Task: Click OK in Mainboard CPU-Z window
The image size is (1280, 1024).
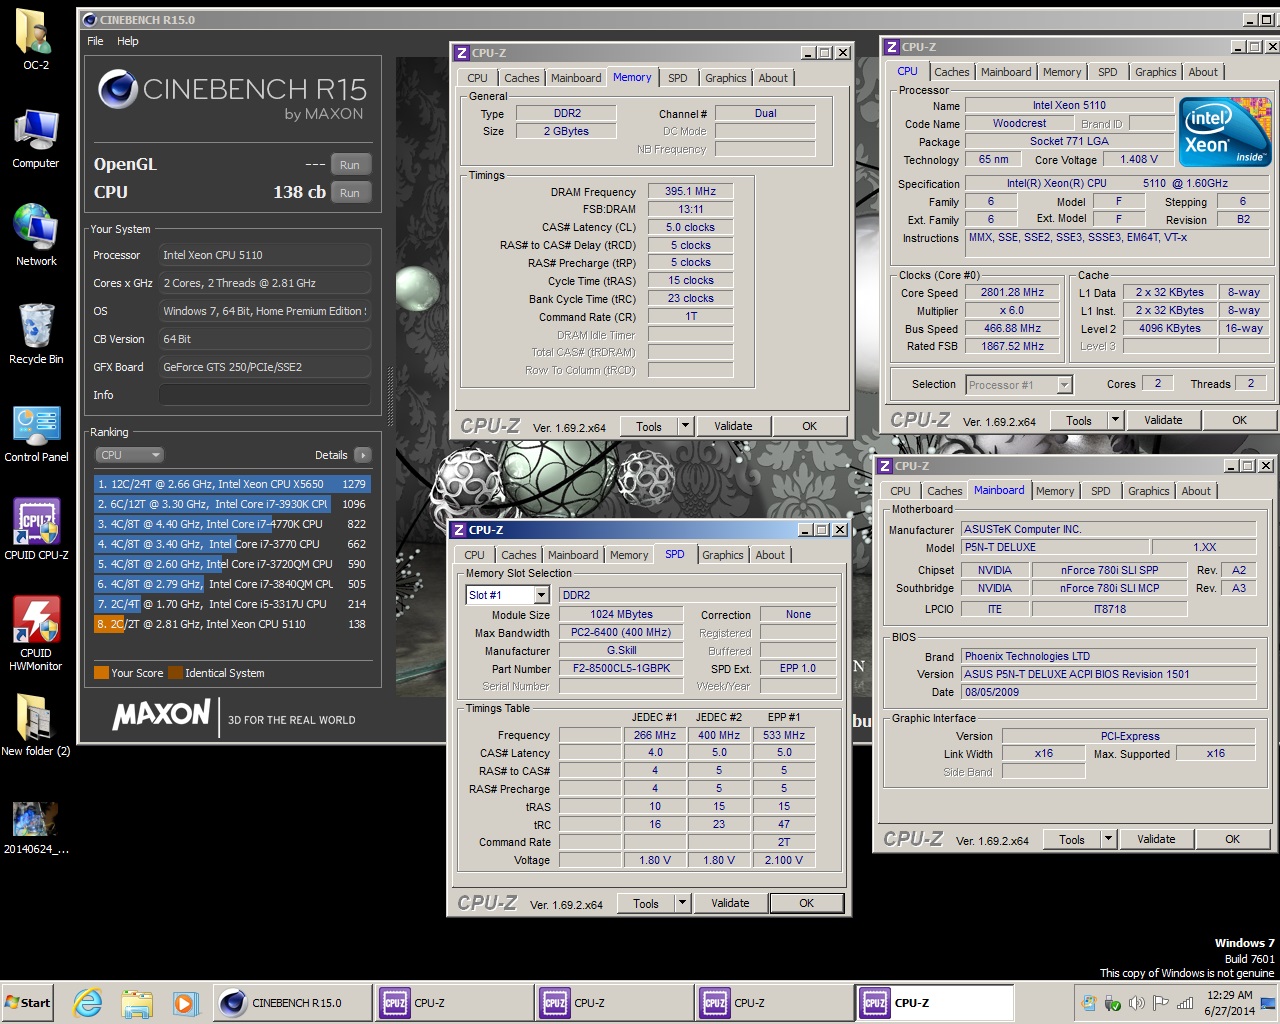Action: 1232,839
